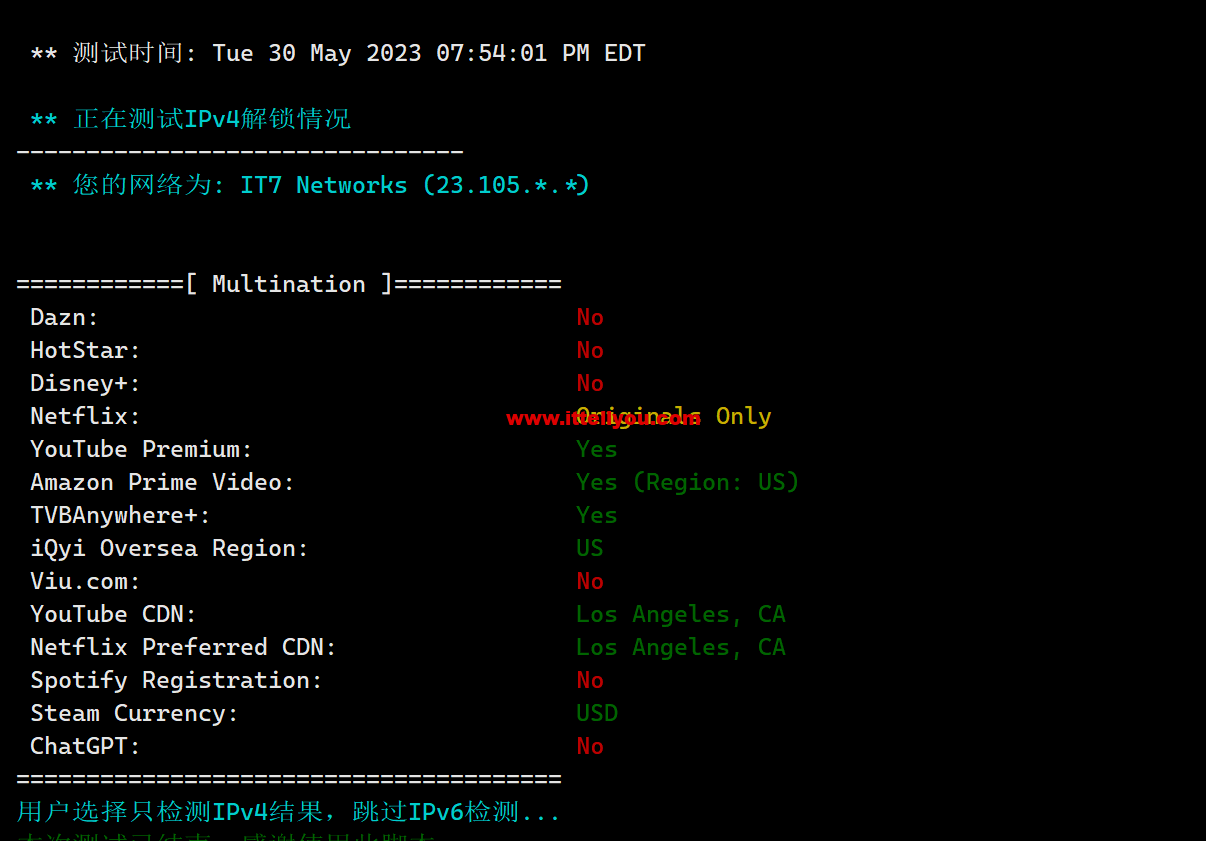Click the Steam Currency USD value
This screenshot has height=841, width=1206.
point(597,713)
